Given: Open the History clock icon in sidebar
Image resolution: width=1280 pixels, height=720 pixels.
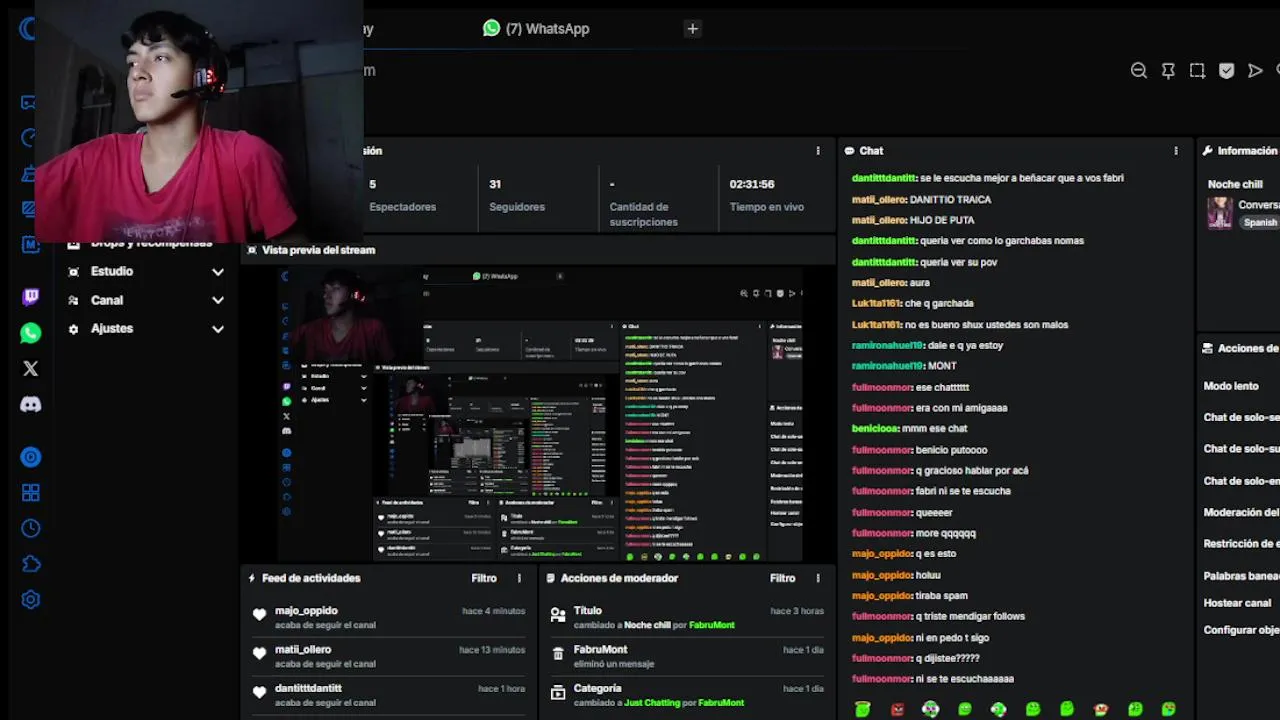Looking at the screenshot, I should click(x=31, y=529).
